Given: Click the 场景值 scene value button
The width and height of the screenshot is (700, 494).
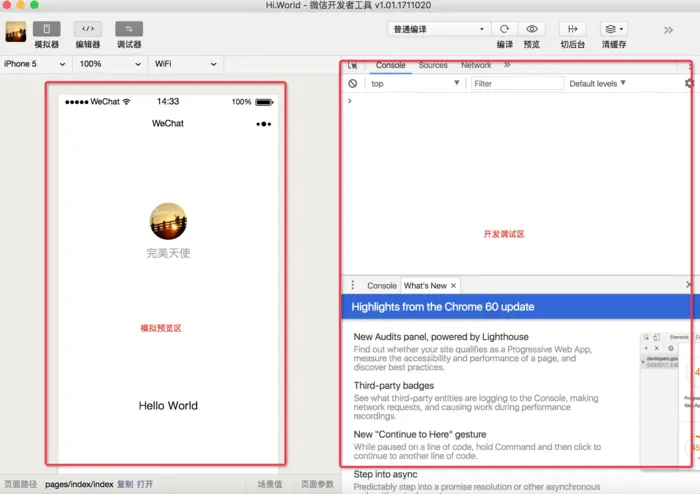Looking at the screenshot, I should click(x=270, y=484).
